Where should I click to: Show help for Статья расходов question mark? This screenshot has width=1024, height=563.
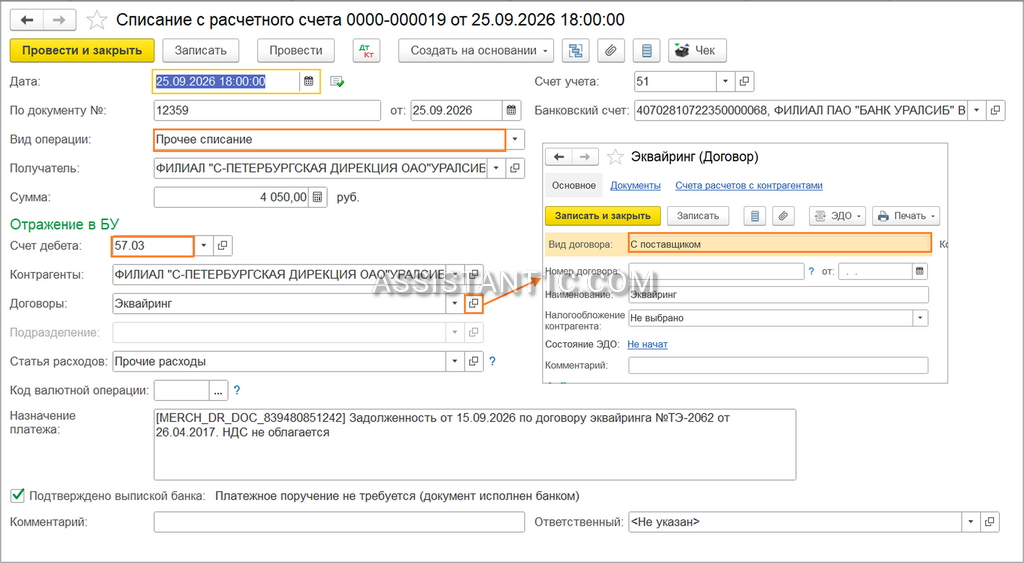492,361
